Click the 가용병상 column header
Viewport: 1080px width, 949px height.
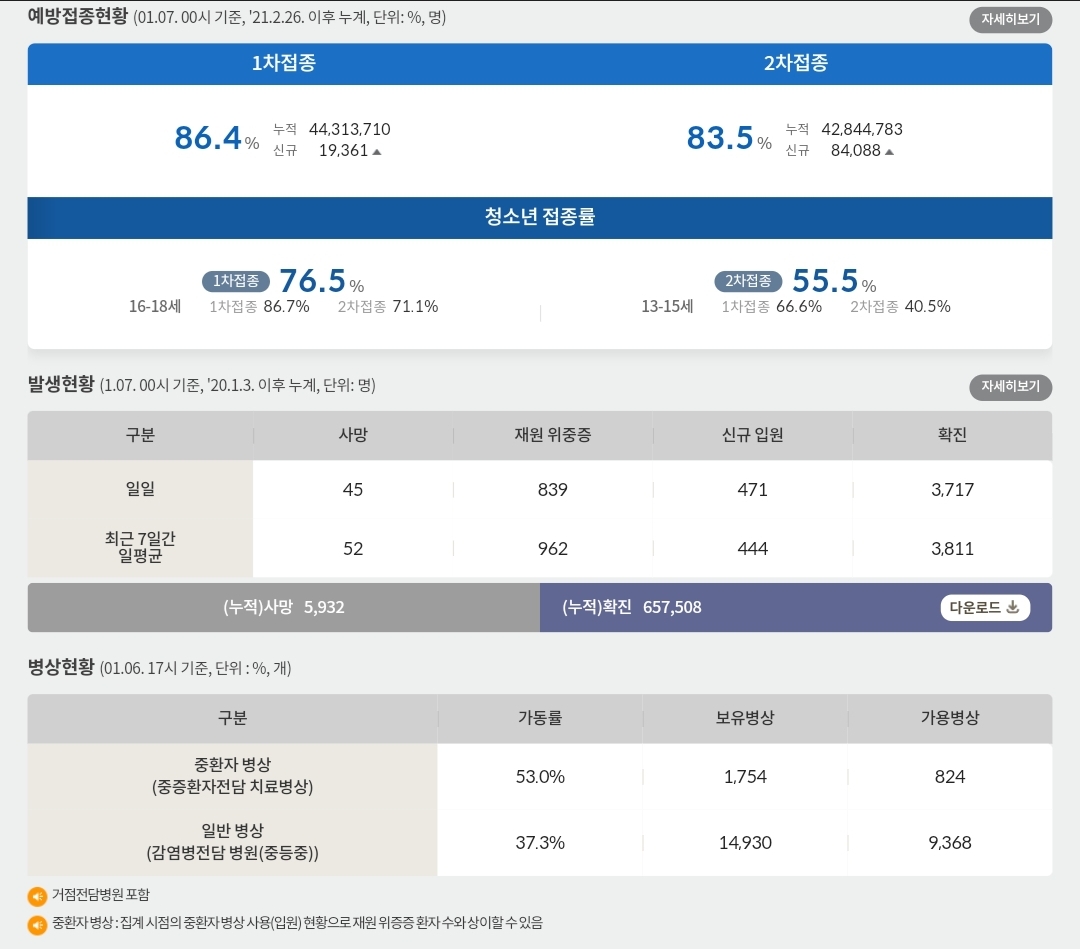click(950, 718)
